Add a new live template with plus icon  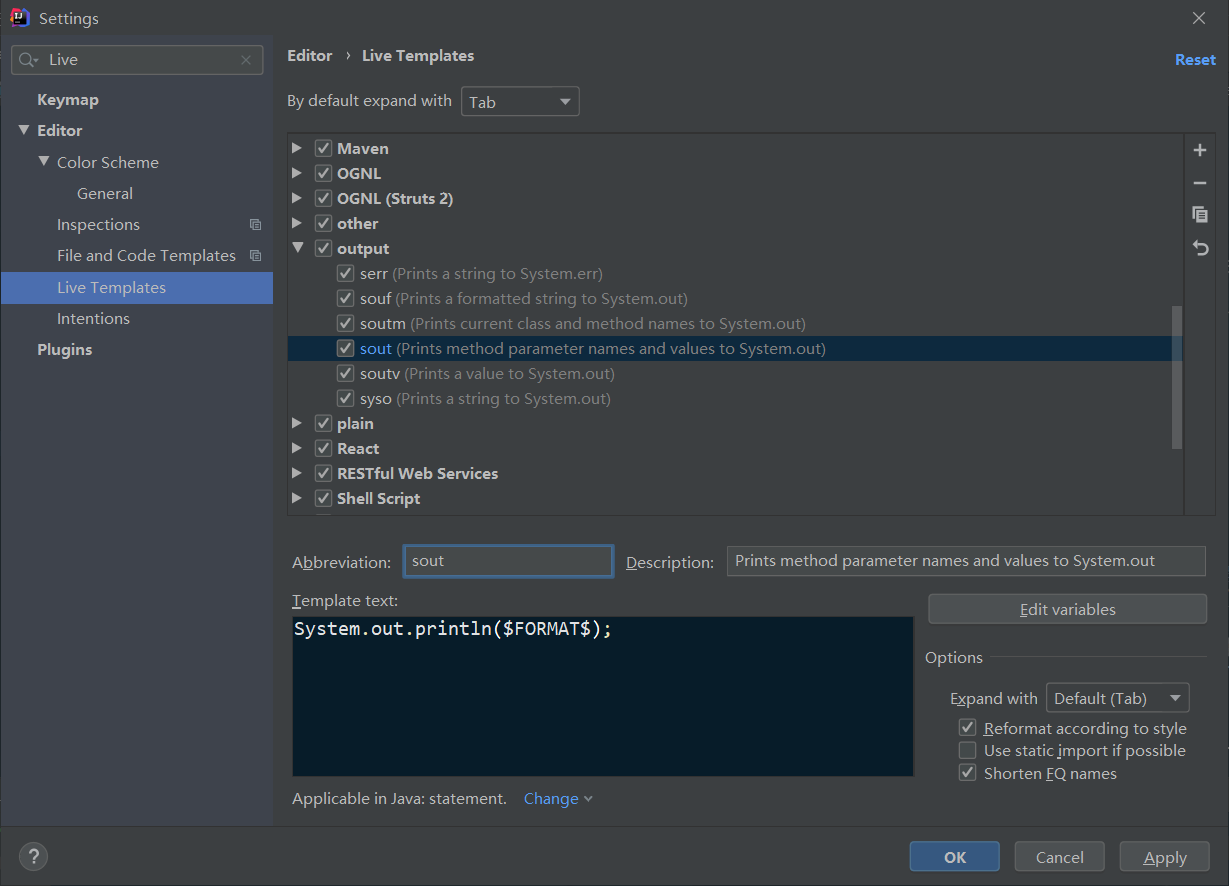(x=1200, y=150)
